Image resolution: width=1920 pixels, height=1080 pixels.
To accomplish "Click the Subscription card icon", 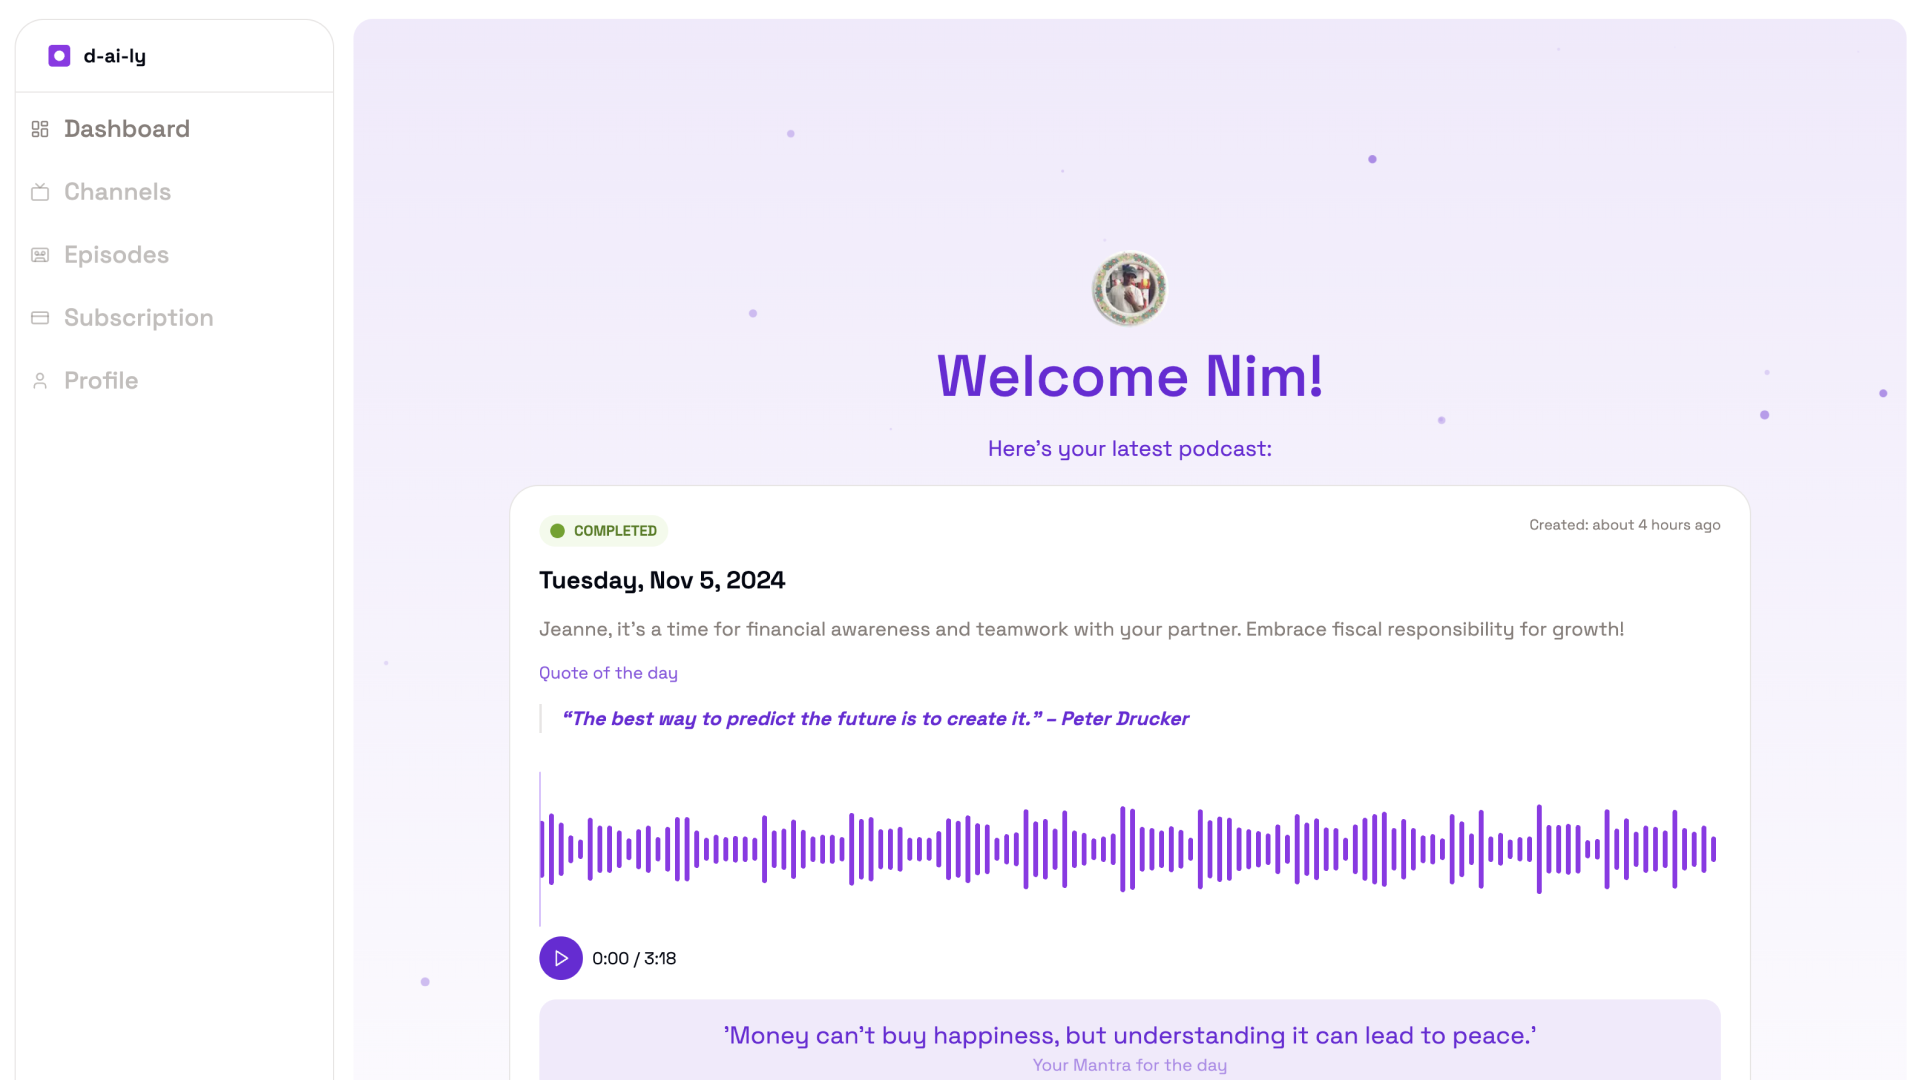I will (x=40, y=318).
